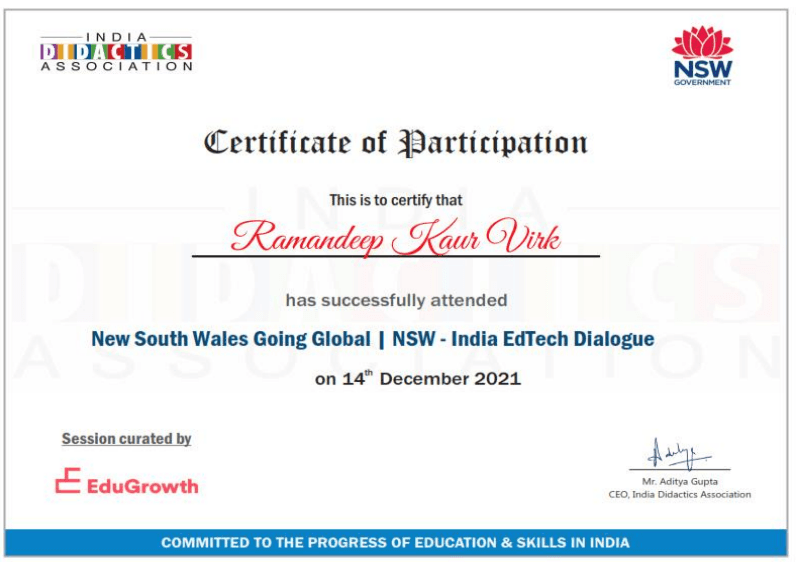Screen dimensions: 796x562
Task: Click the blue NSW letters in government logo
Action: pyautogui.click(x=701, y=68)
